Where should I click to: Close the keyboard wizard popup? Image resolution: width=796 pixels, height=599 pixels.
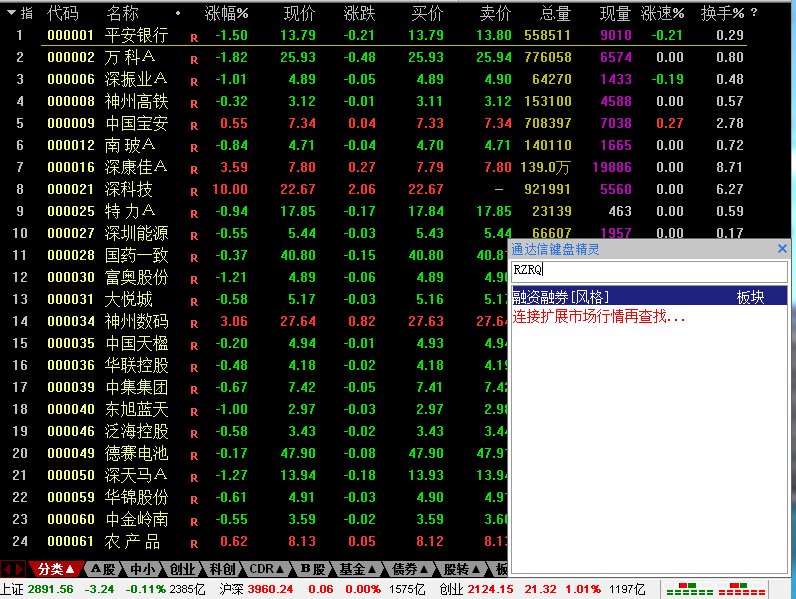point(782,249)
